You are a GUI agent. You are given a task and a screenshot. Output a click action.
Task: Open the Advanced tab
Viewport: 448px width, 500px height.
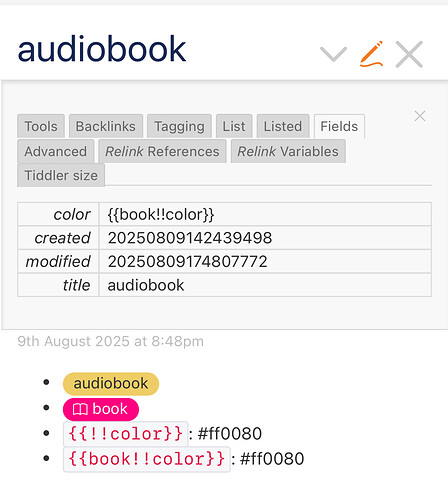(56, 151)
